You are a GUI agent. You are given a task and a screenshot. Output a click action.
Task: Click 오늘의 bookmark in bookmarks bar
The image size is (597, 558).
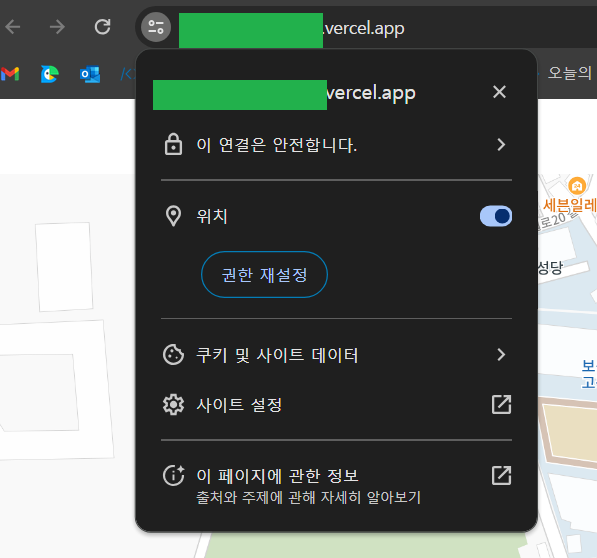pyautogui.click(x=570, y=73)
